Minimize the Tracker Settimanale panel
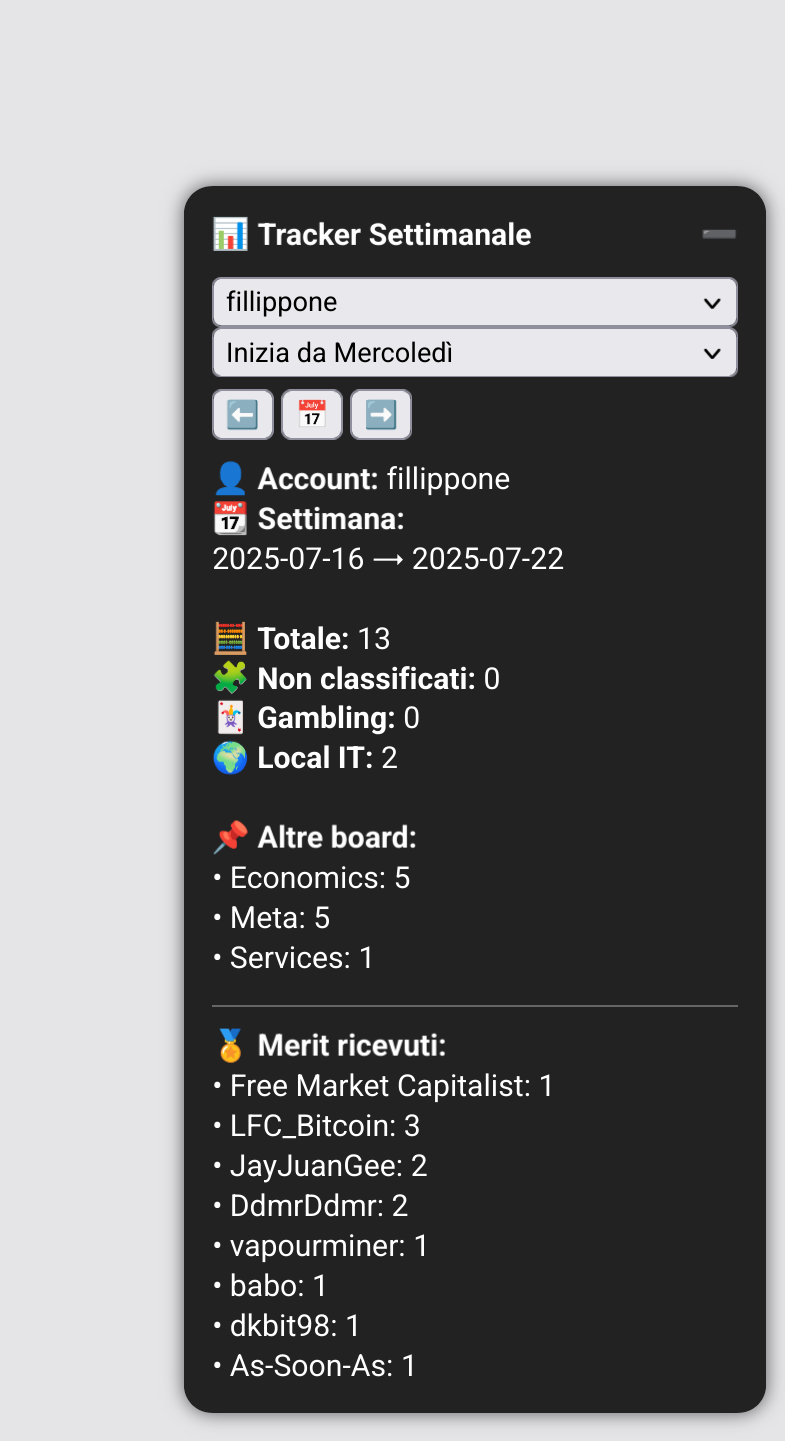This screenshot has width=785, height=1441. (x=719, y=234)
